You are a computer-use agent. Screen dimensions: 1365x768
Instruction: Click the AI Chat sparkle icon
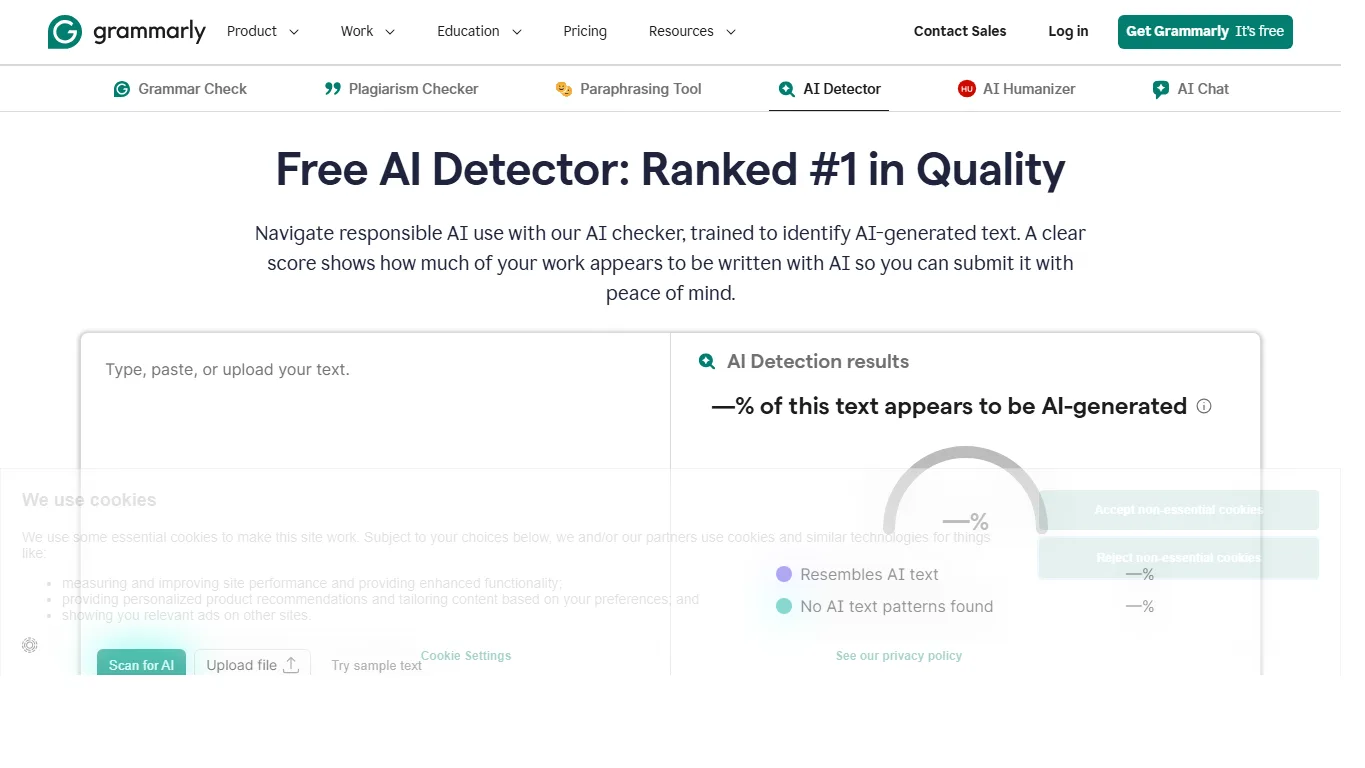coord(1161,89)
